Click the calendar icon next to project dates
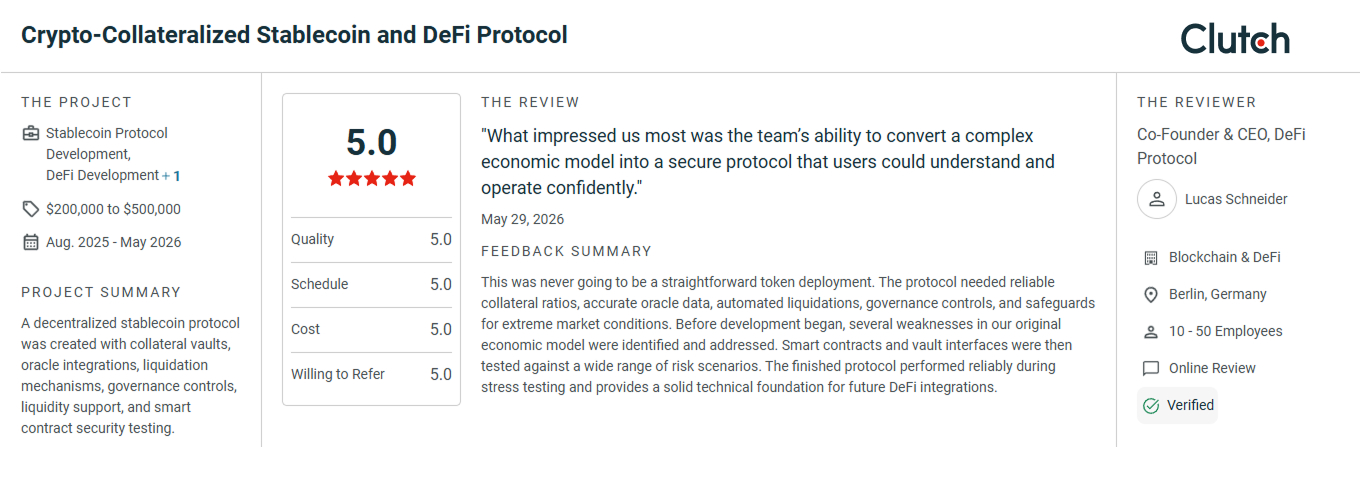This screenshot has width=1370, height=483. click(31, 242)
